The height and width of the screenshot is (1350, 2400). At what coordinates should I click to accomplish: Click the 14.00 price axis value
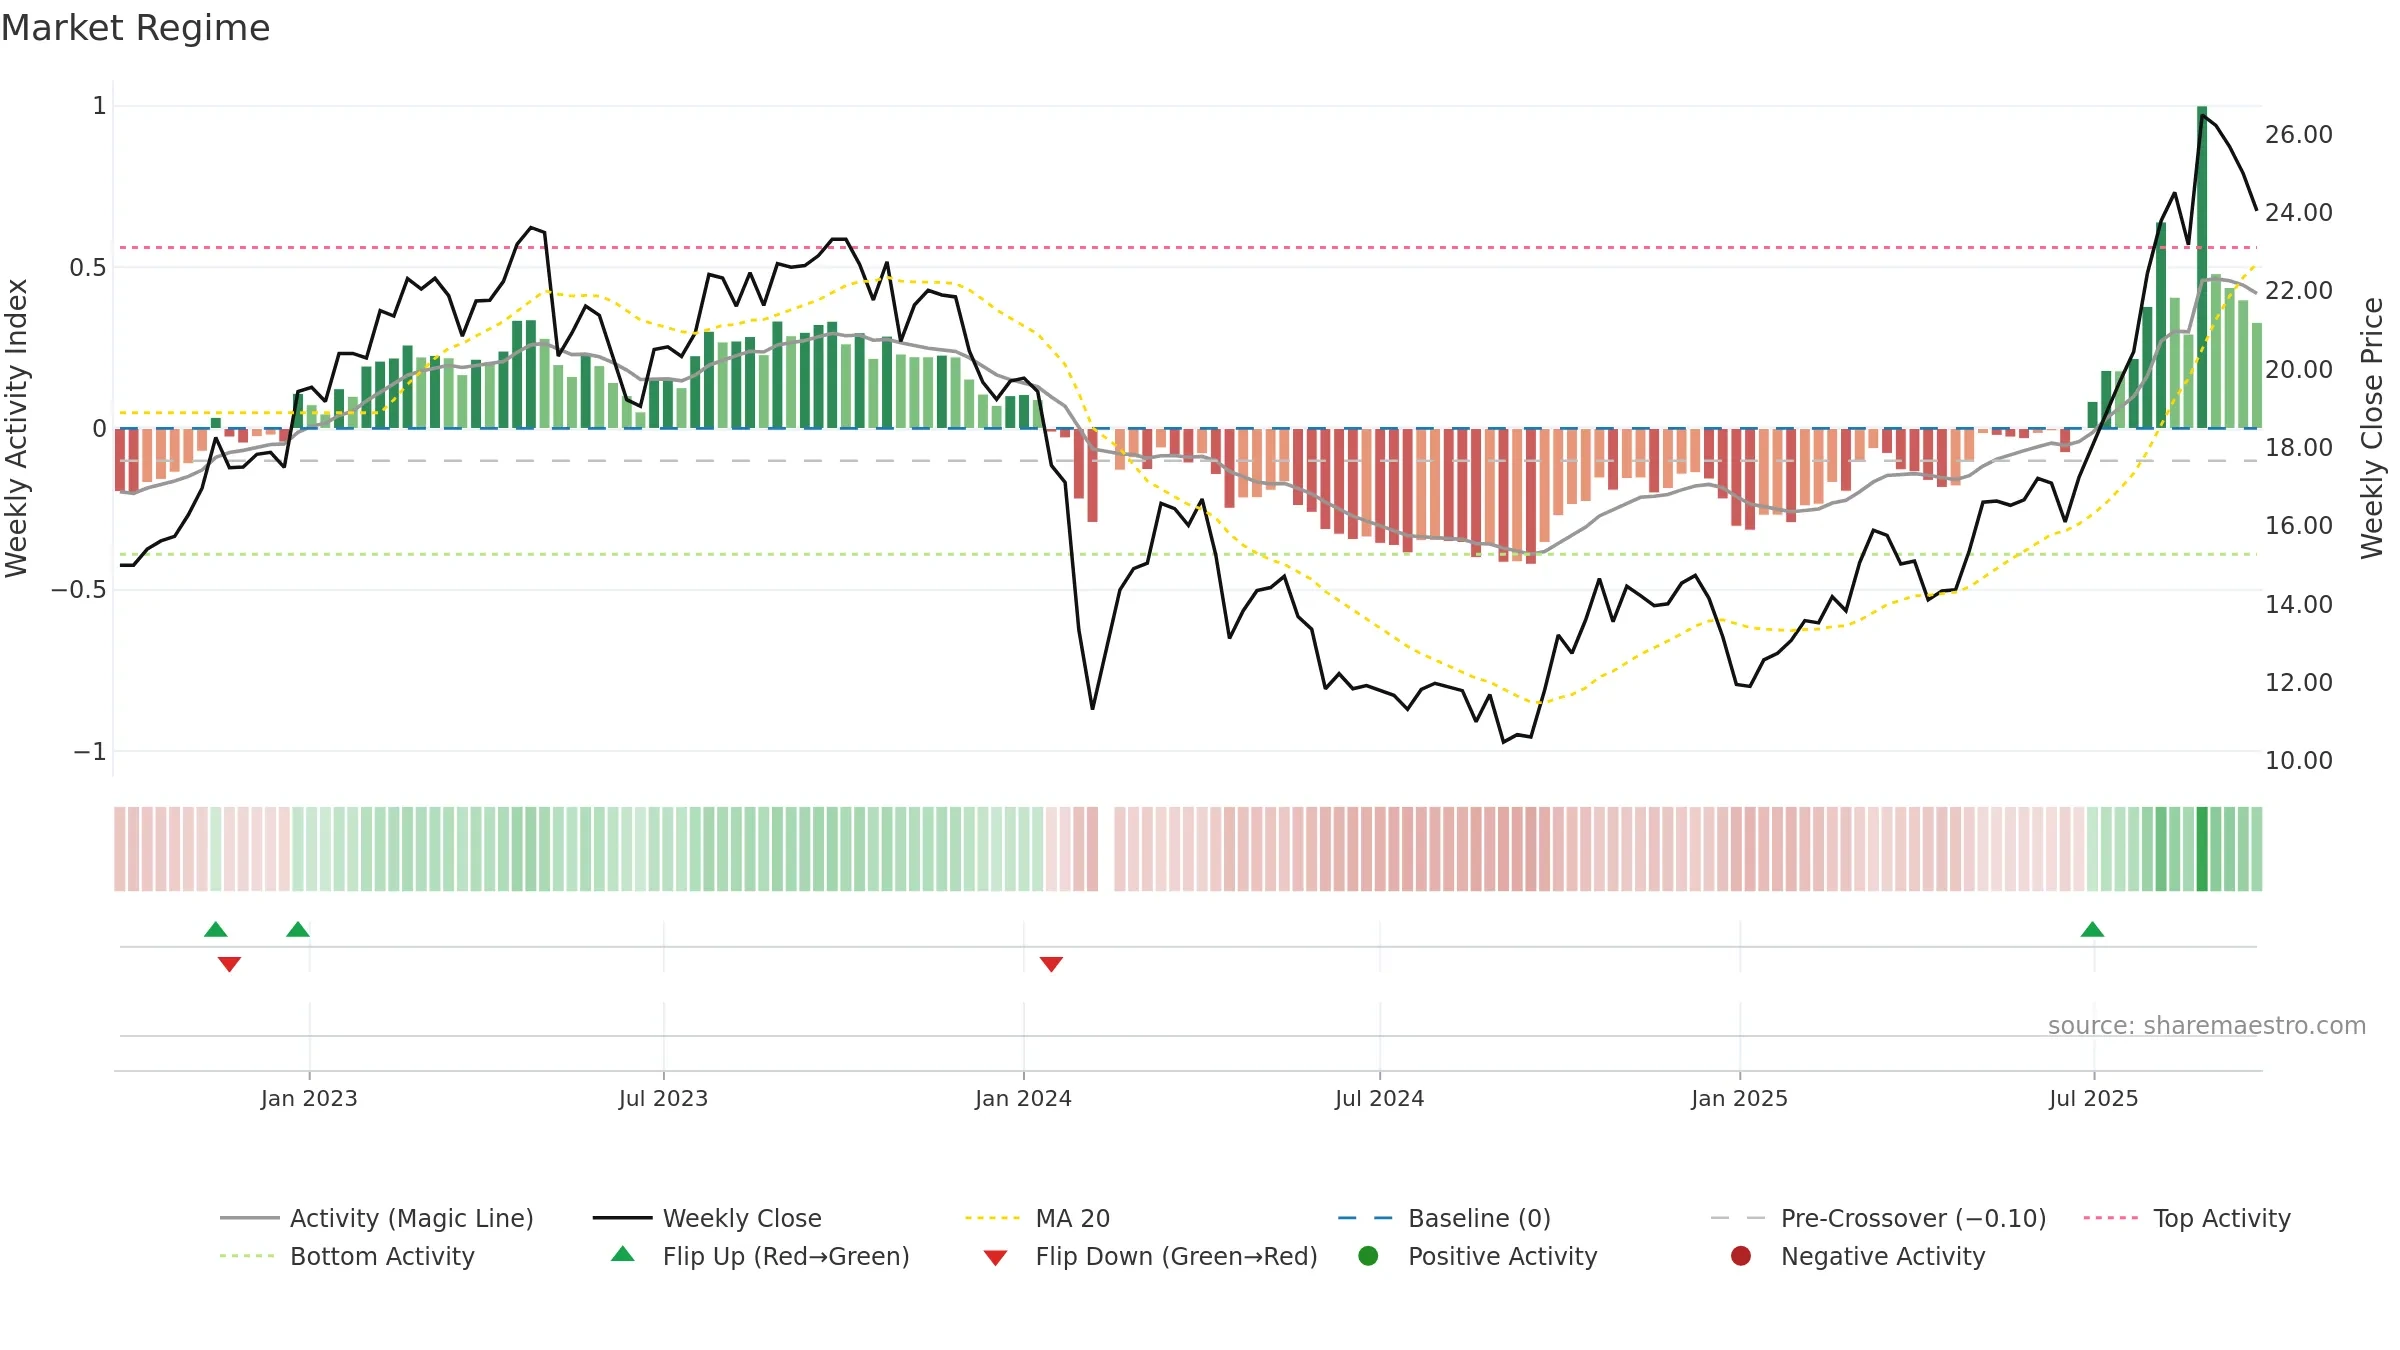[2298, 604]
